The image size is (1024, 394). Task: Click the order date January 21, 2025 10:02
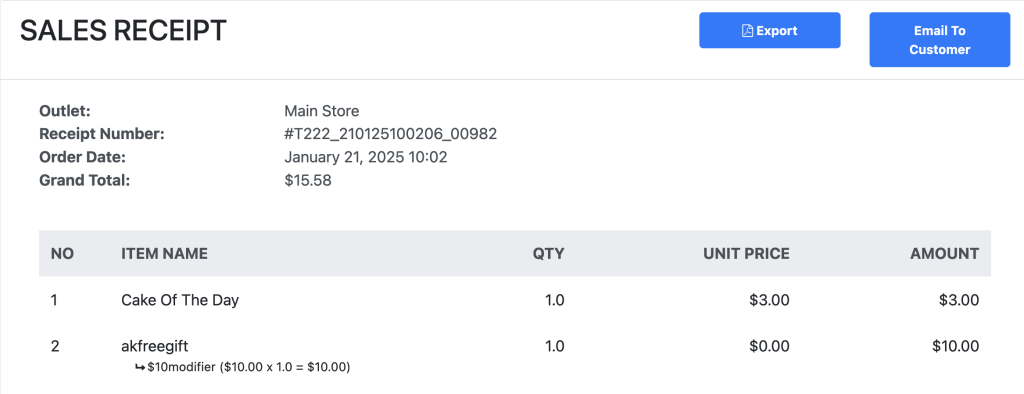coord(366,157)
